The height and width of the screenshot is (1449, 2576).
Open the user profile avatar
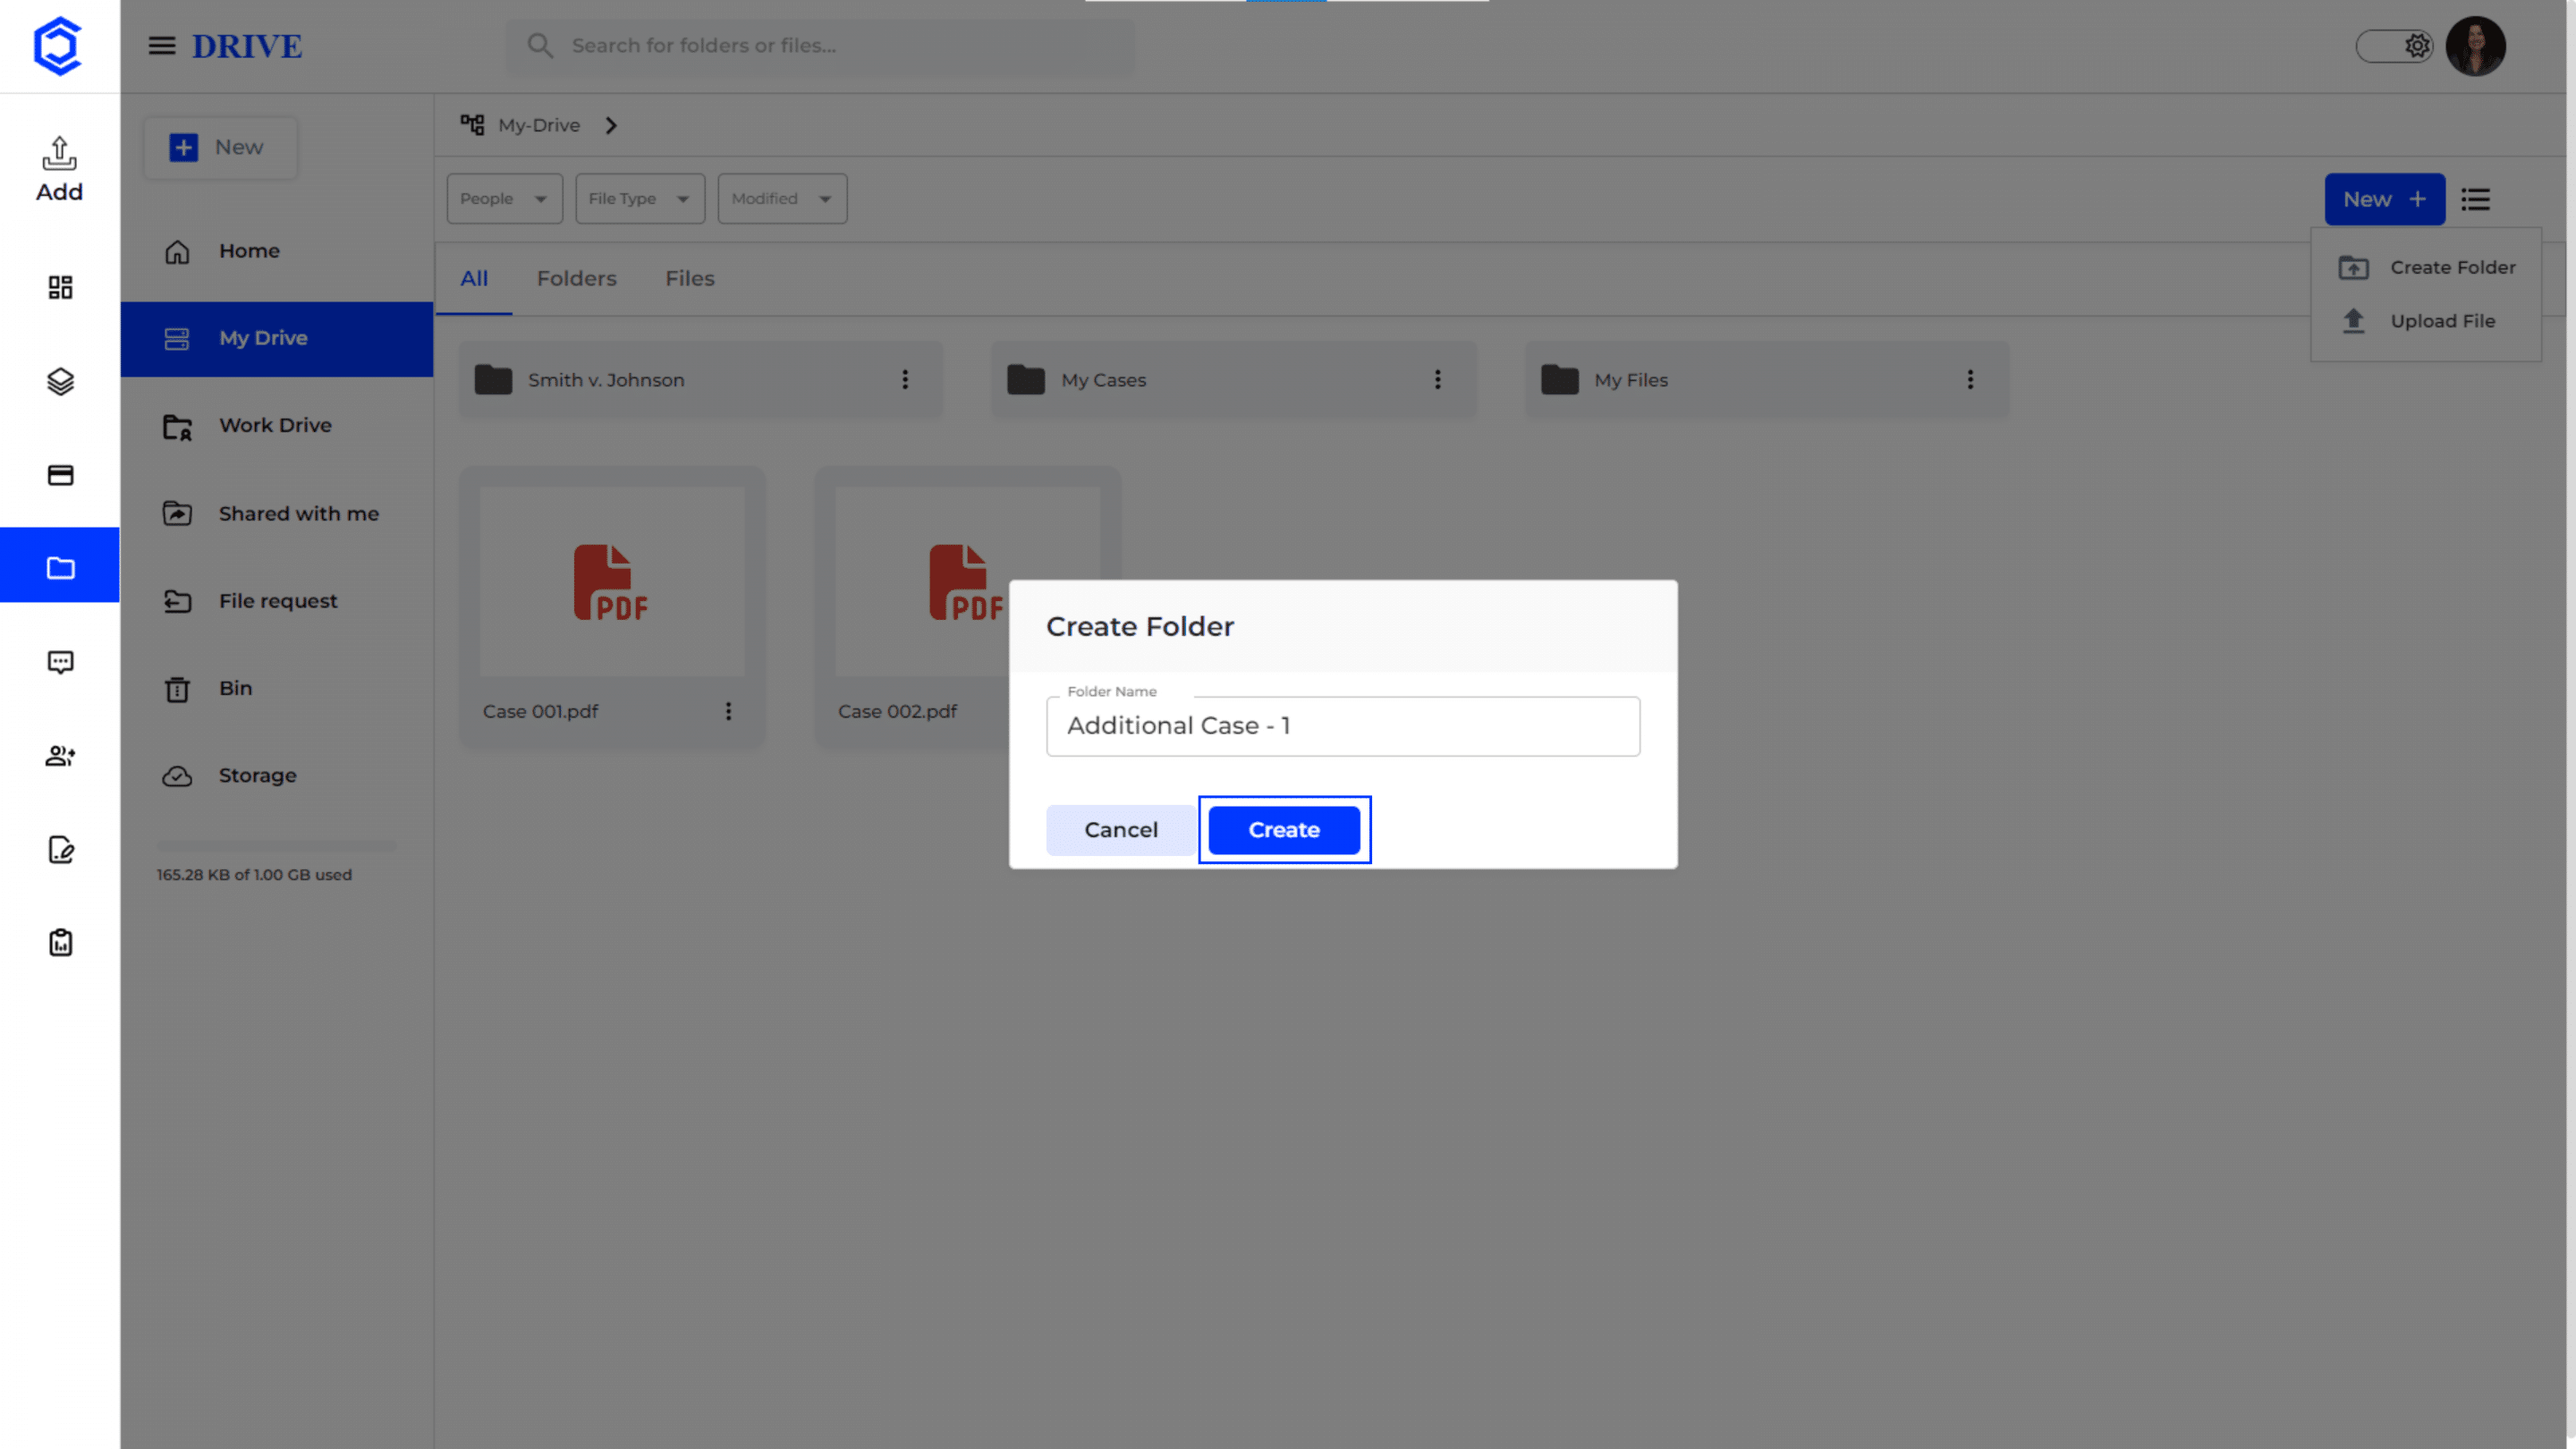[2475, 46]
